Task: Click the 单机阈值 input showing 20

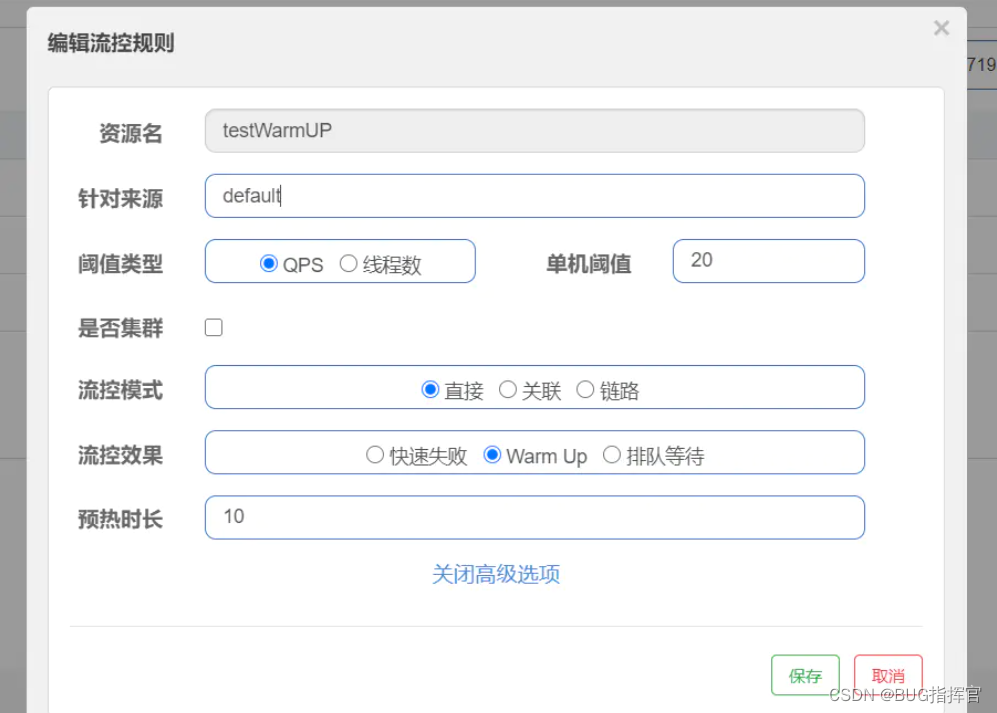Action: click(x=767, y=261)
